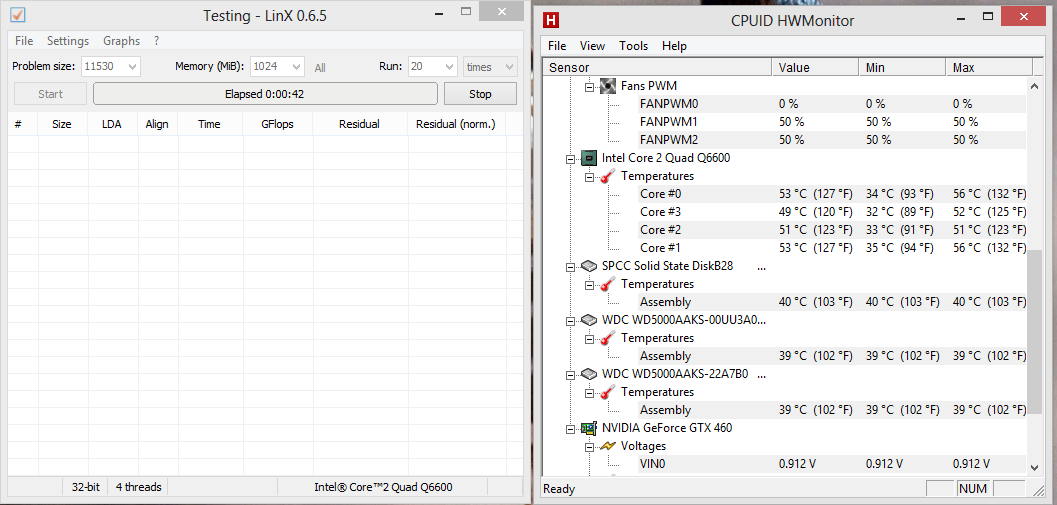Open HWMonitor Tools menu
This screenshot has width=1057, height=505.
tap(634, 46)
